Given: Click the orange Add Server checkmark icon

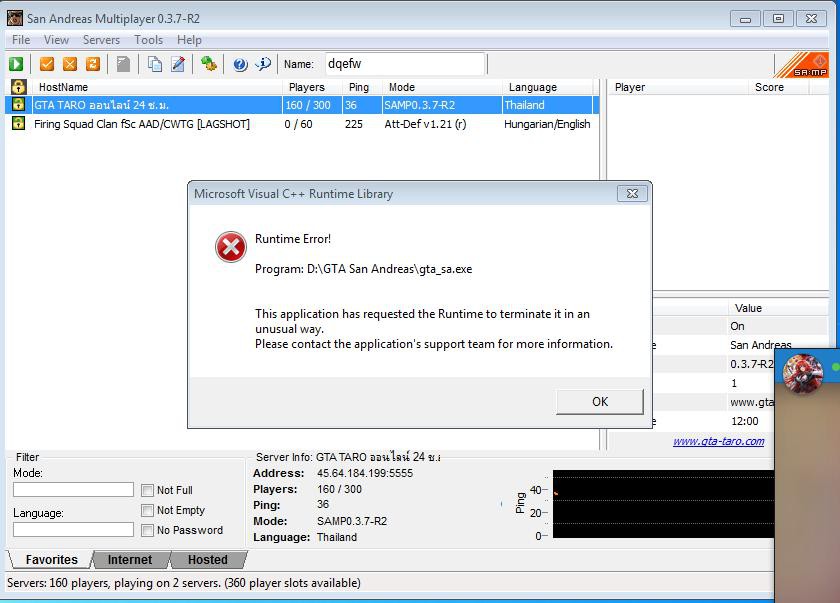Looking at the screenshot, I should (x=47, y=64).
